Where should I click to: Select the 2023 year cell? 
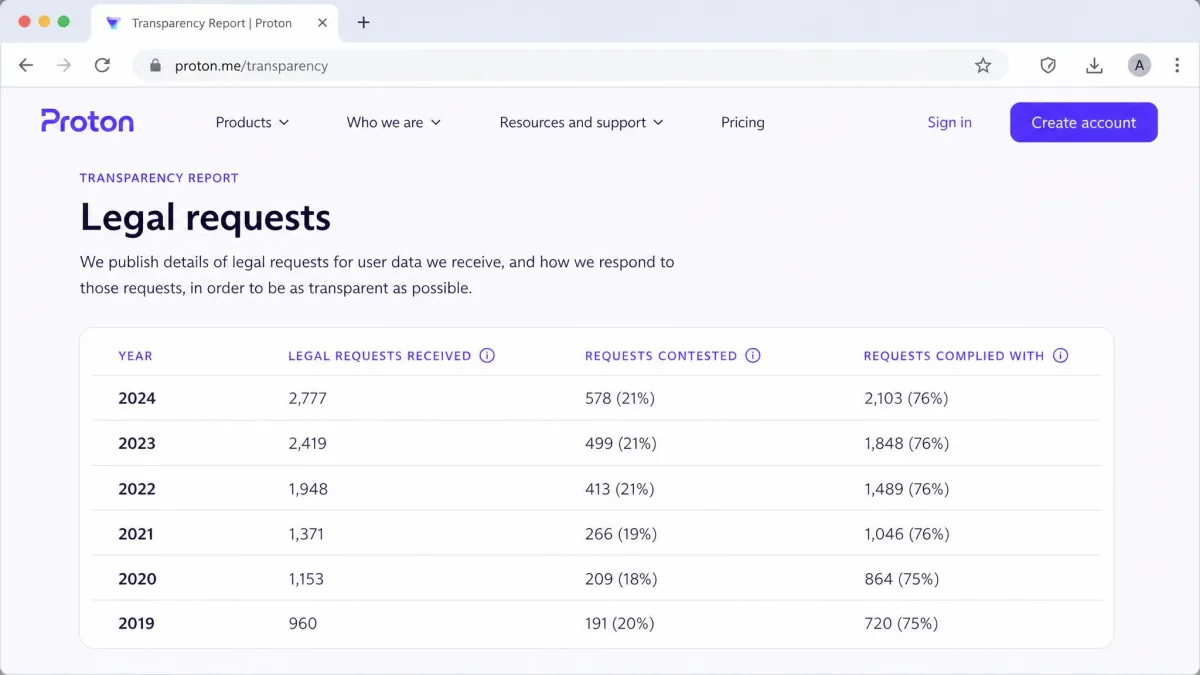(137, 443)
